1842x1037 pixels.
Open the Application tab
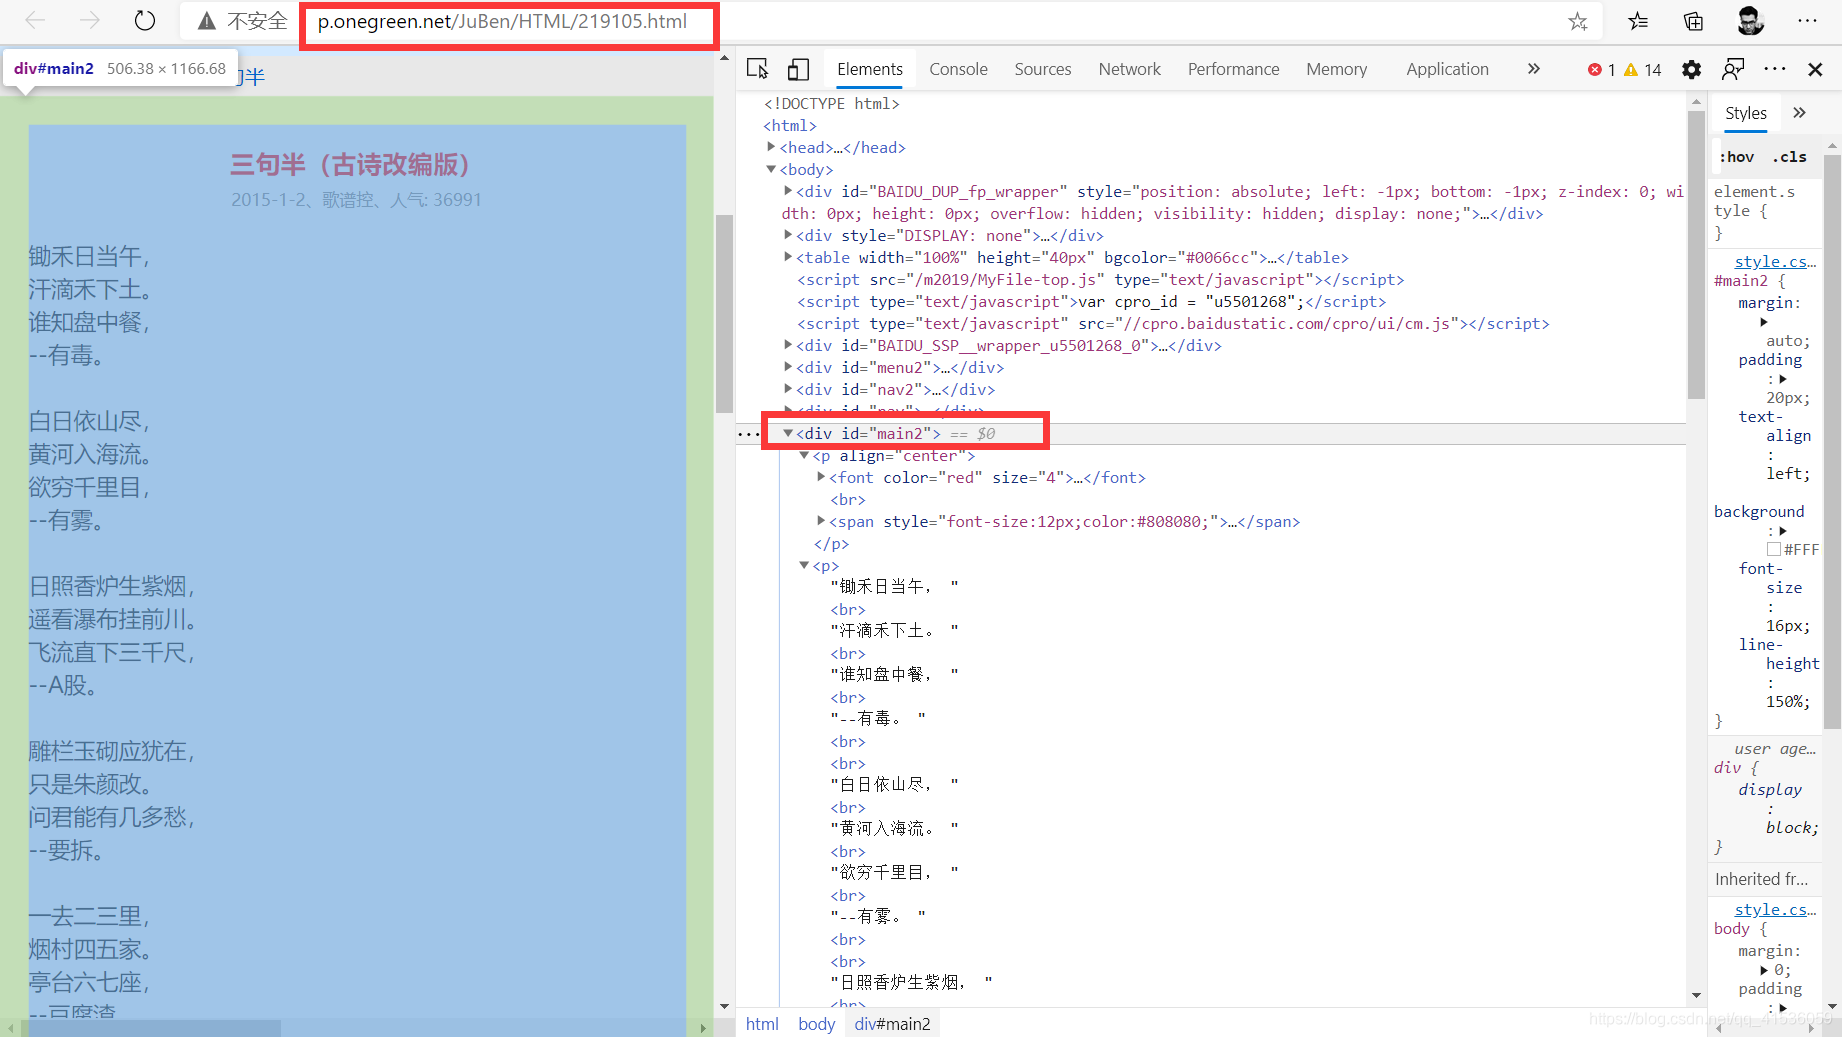(x=1447, y=69)
